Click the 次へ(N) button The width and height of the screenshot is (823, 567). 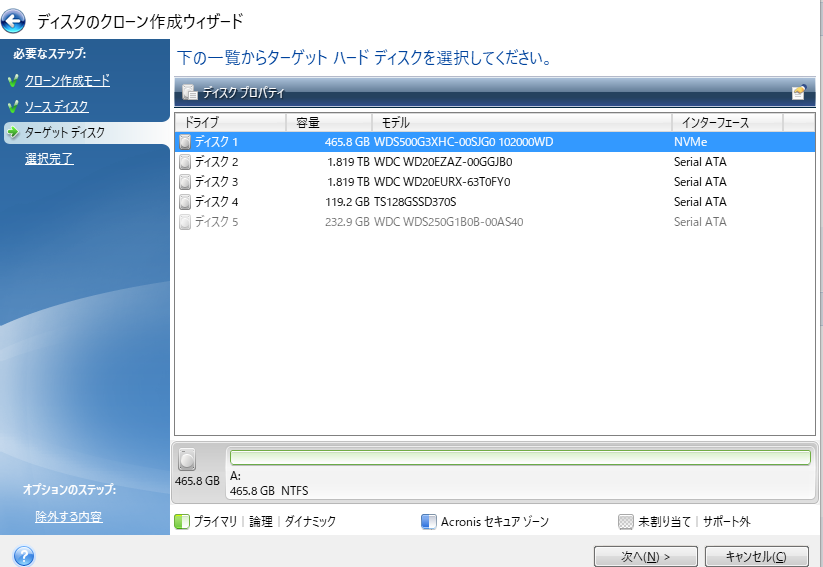(646, 556)
